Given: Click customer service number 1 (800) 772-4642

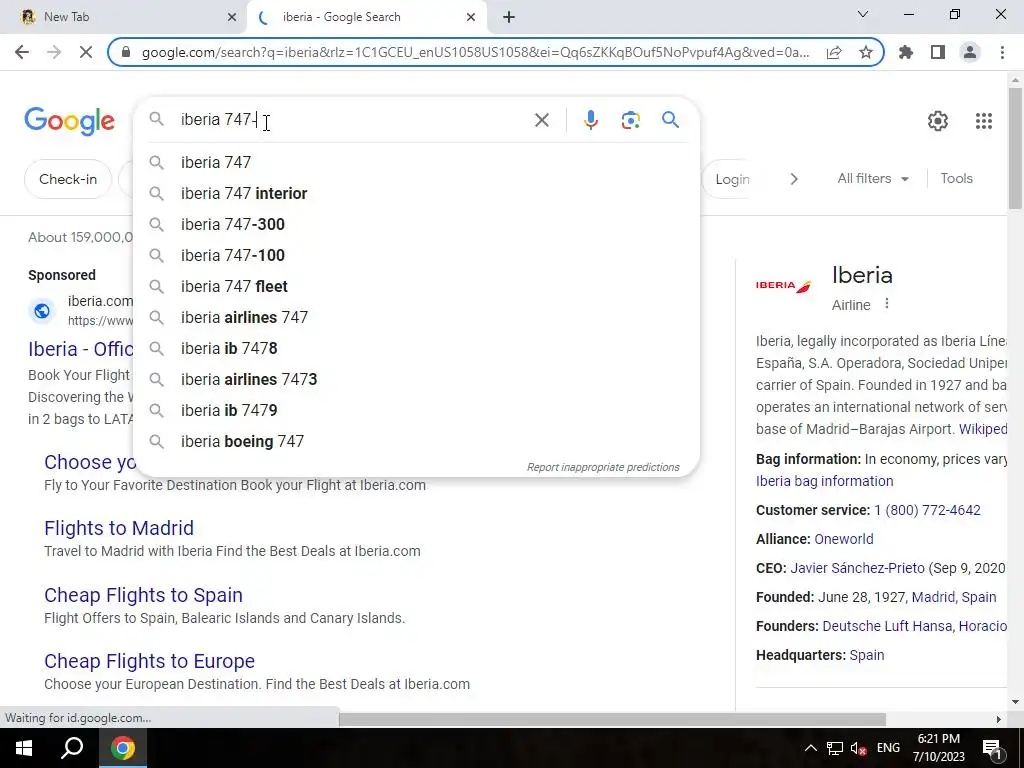Looking at the screenshot, I should [927, 510].
